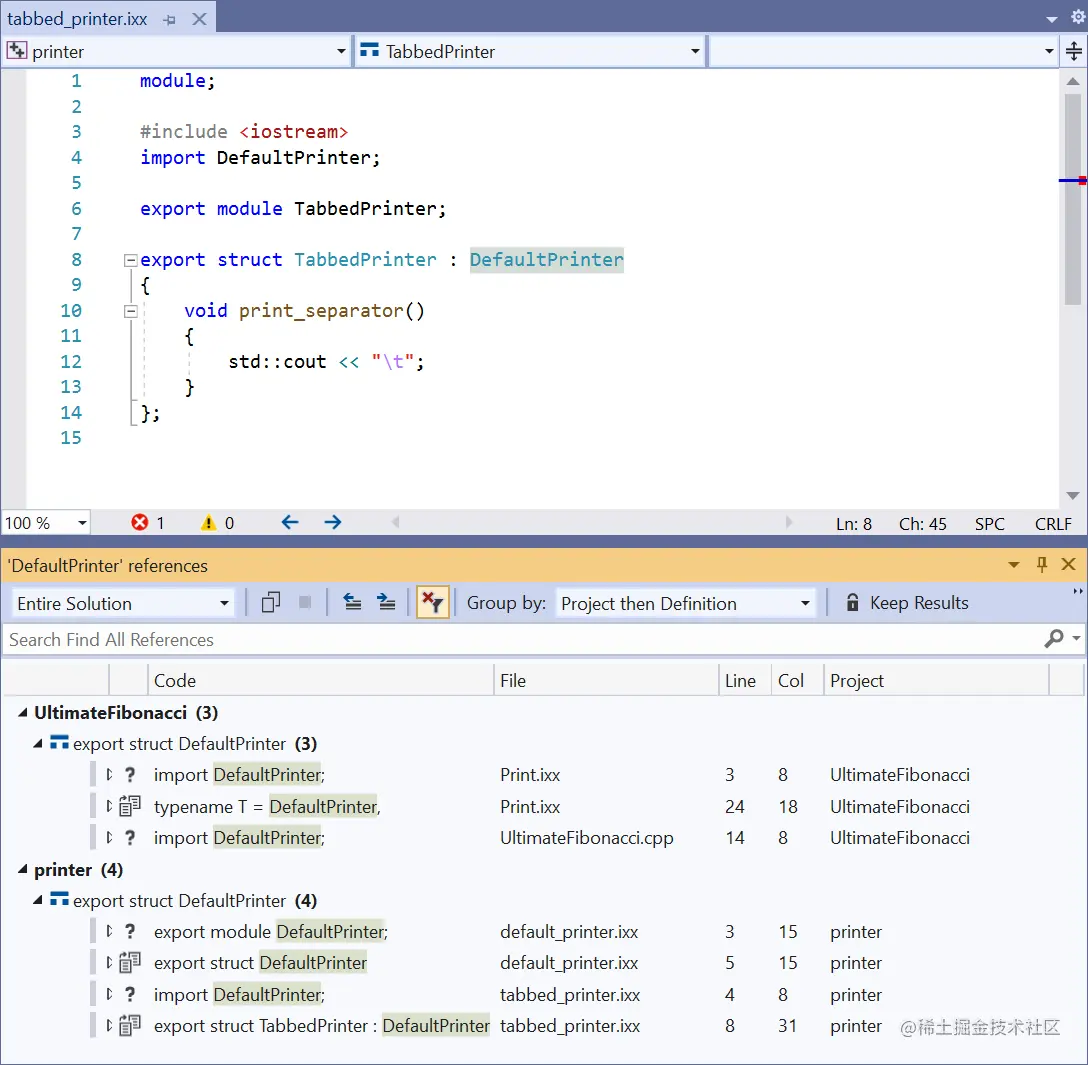Sort by the Project column header
Image resolution: width=1088 pixels, height=1065 pixels.
tap(936, 681)
